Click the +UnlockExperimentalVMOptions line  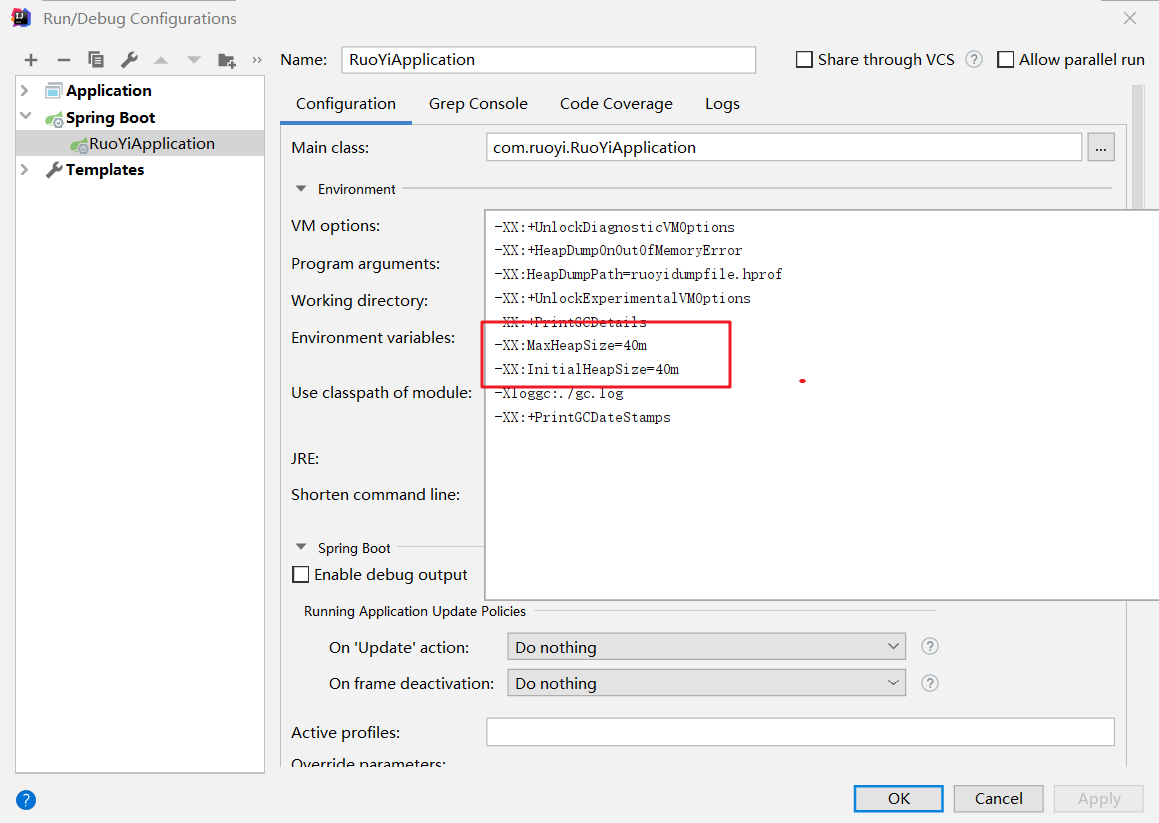(x=622, y=298)
